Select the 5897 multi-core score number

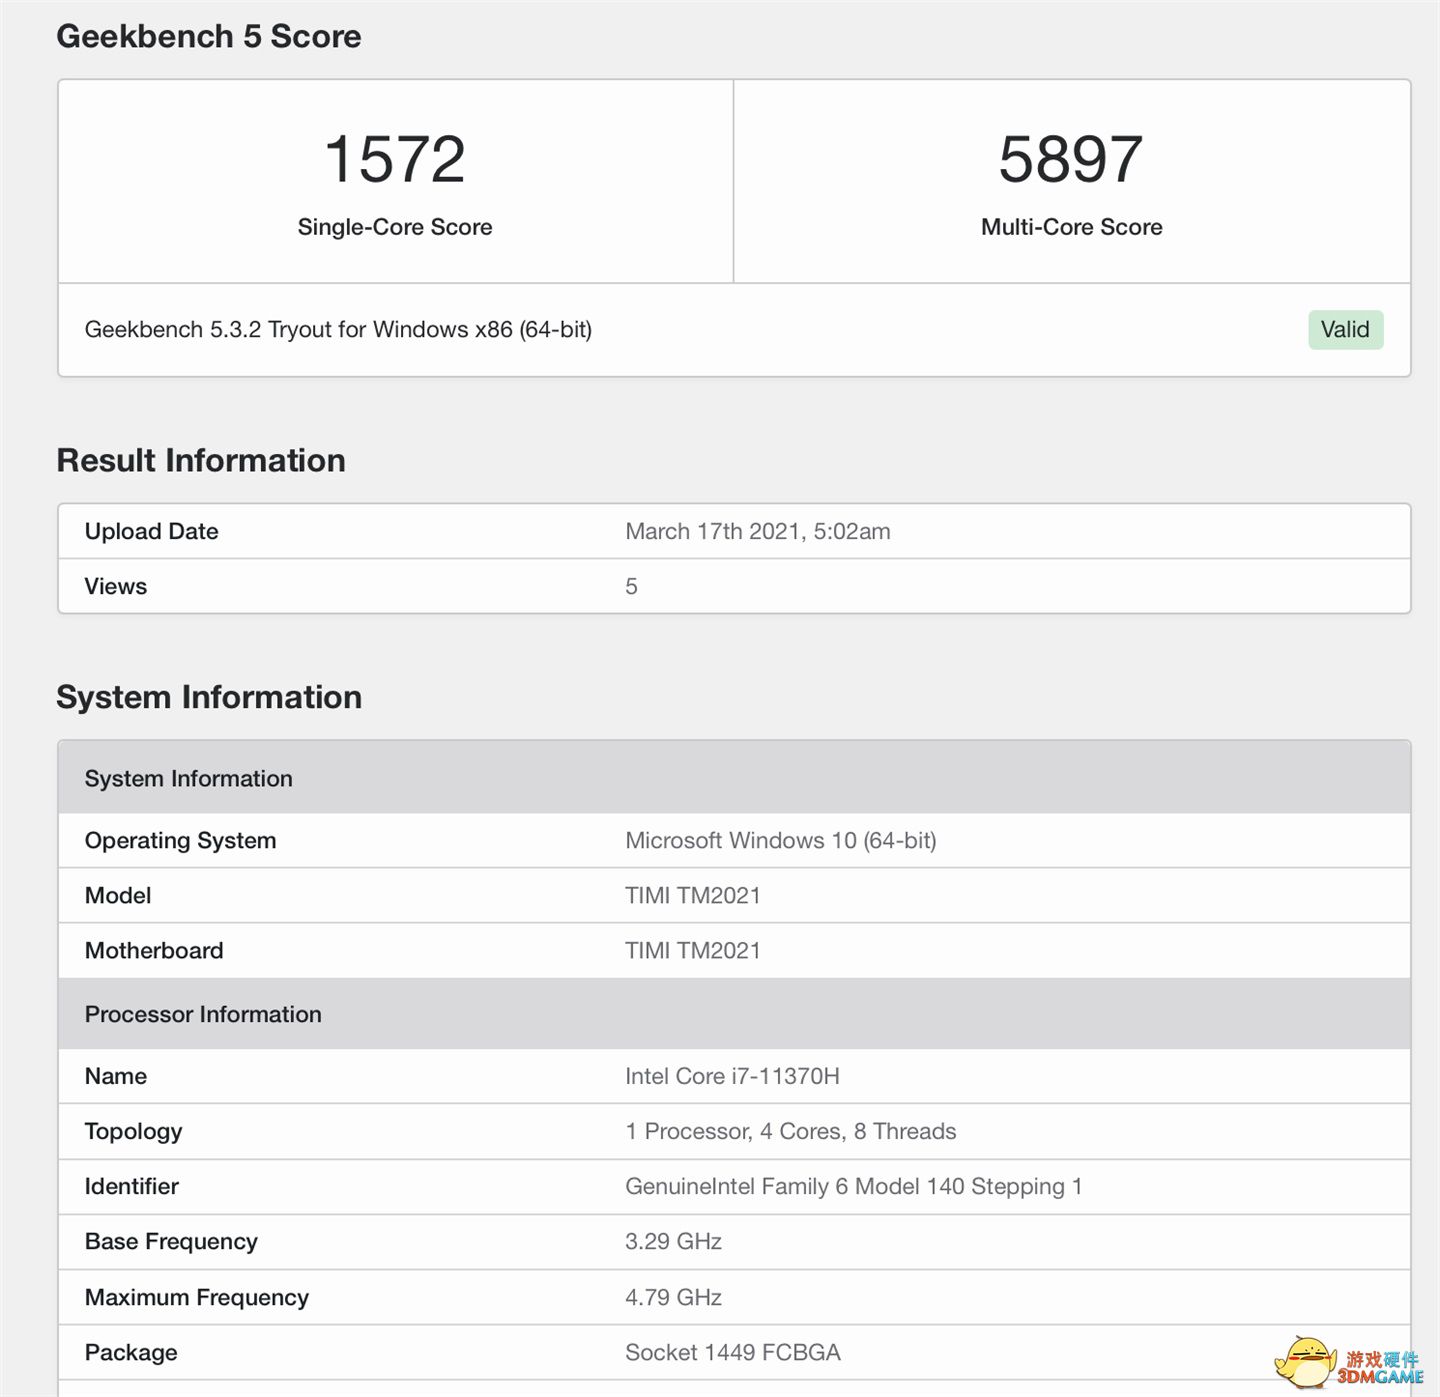click(x=1071, y=160)
